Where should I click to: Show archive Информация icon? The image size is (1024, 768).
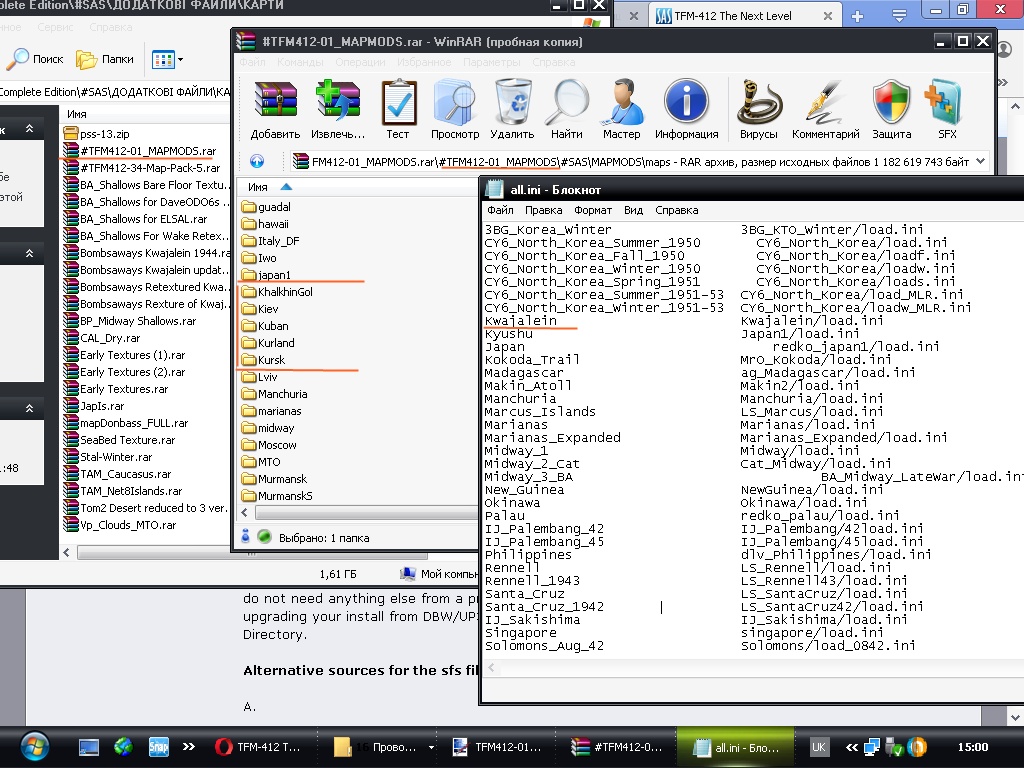click(x=687, y=103)
